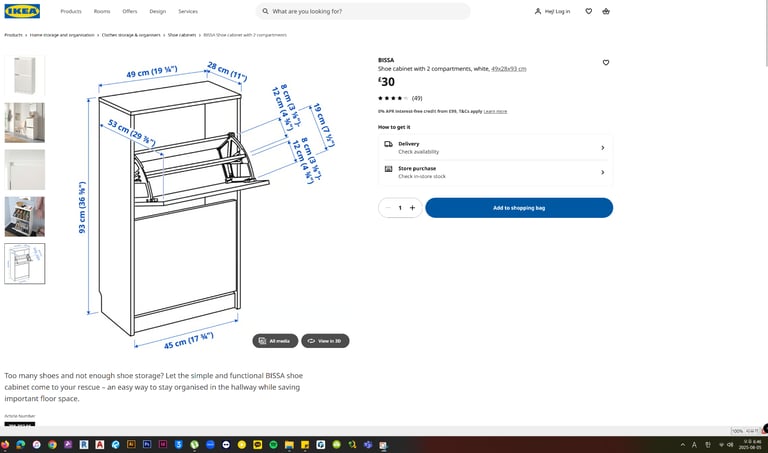Viewport: 768px width, 453px height.
Task: Click the Store purchase shop icon
Action: click(388, 169)
